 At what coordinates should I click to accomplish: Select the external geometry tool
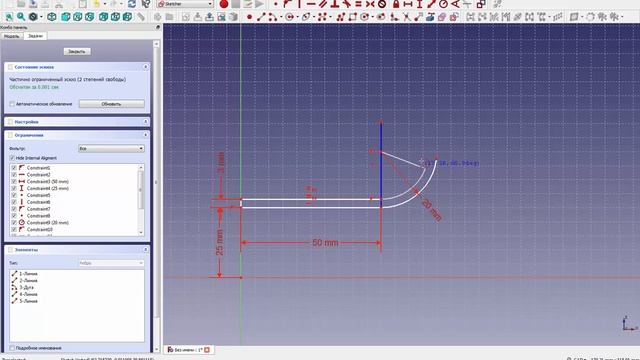click(430, 17)
